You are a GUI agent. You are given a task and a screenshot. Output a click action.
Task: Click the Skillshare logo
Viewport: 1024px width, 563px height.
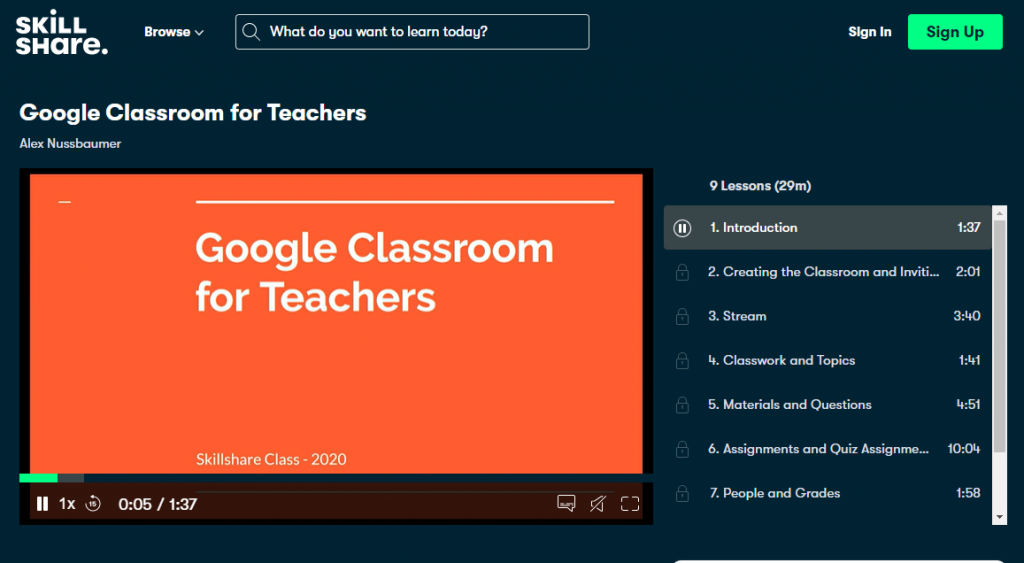point(61,32)
